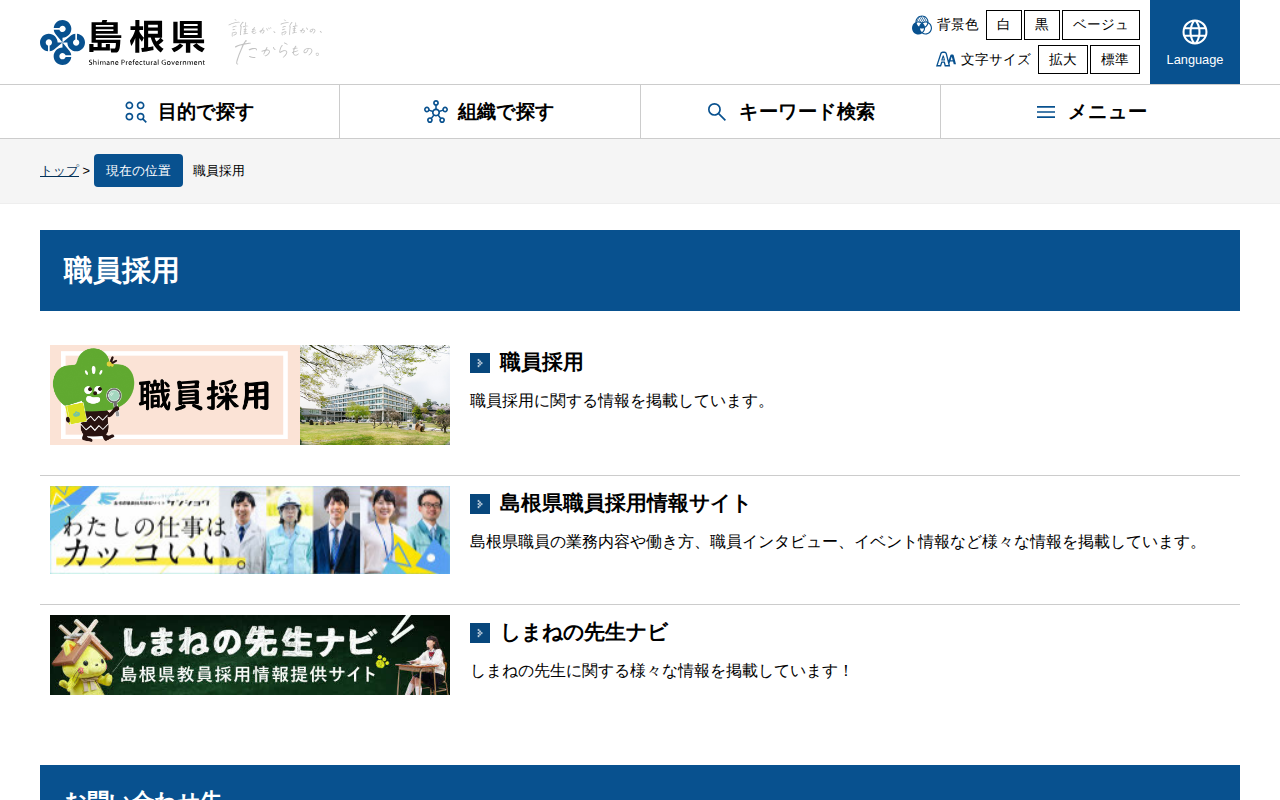The width and height of the screenshot is (1280, 800).
Task: Click the 職員採用 blue page title banner
Action: 640,270
